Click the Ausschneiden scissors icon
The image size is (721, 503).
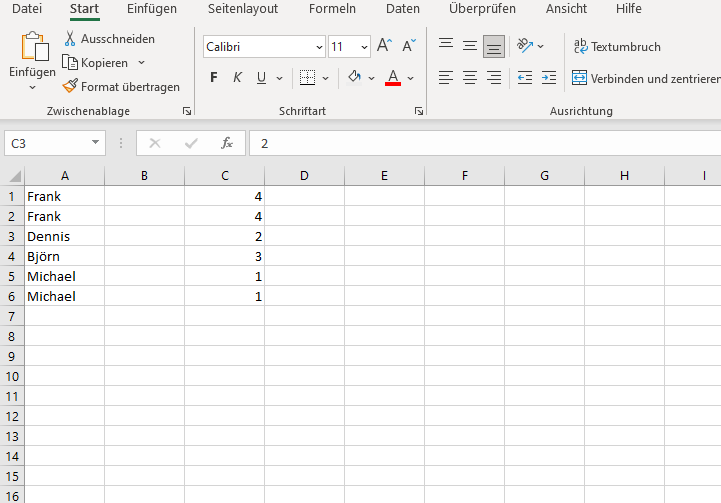coord(71,39)
